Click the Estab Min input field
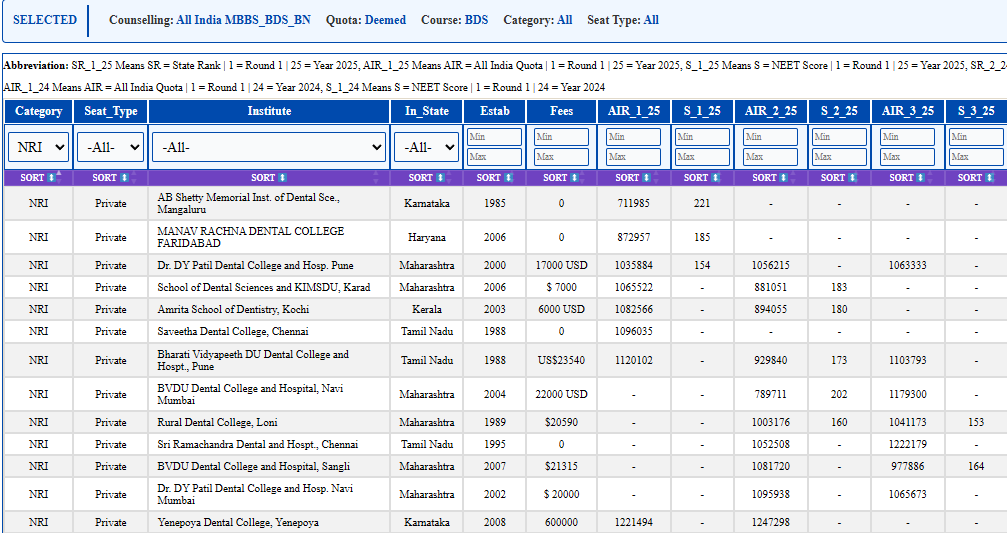Screen dimensions: 1007x533 coord(495,137)
